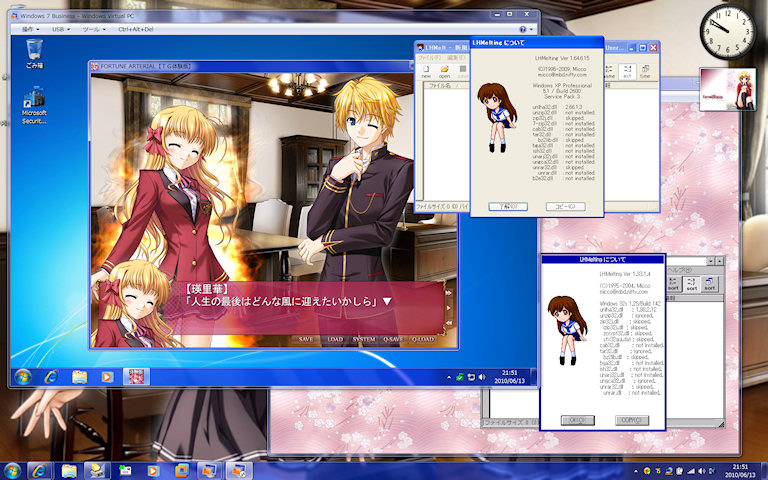Click the first 'sort' toolbar button in the lower LHMelt window
This screenshot has height=480, width=768.
[x=674, y=284]
